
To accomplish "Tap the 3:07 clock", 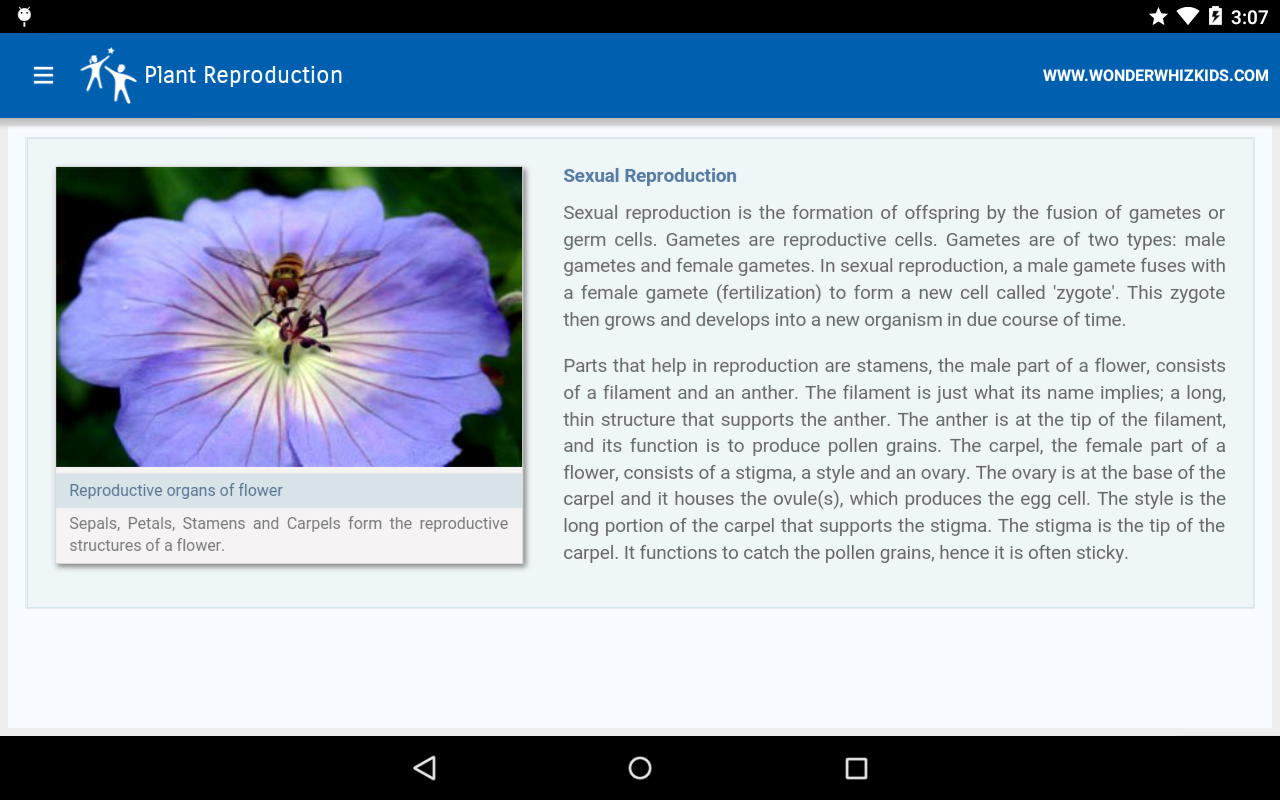I will (1250, 17).
